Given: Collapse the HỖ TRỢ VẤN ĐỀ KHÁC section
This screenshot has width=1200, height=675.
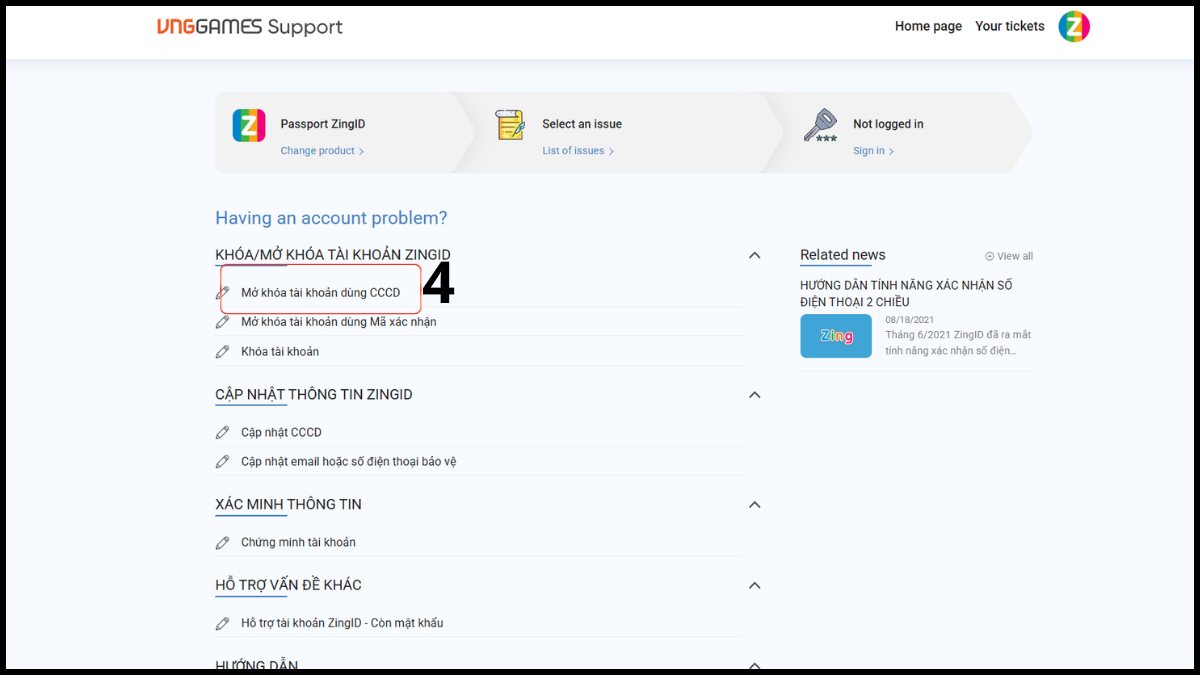Looking at the screenshot, I should [755, 585].
